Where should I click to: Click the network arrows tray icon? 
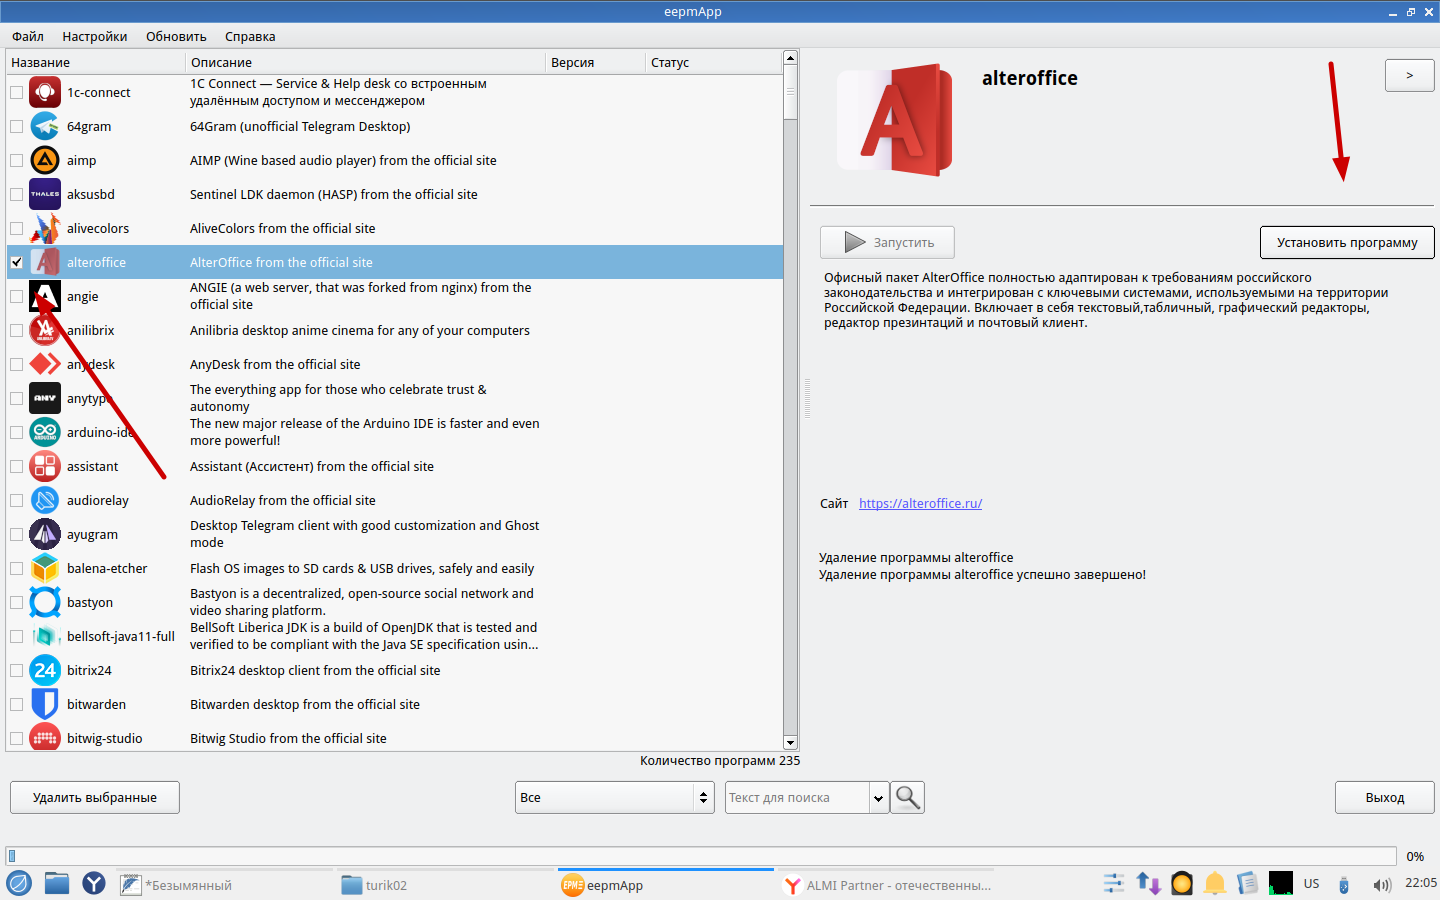(x=1148, y=883)
